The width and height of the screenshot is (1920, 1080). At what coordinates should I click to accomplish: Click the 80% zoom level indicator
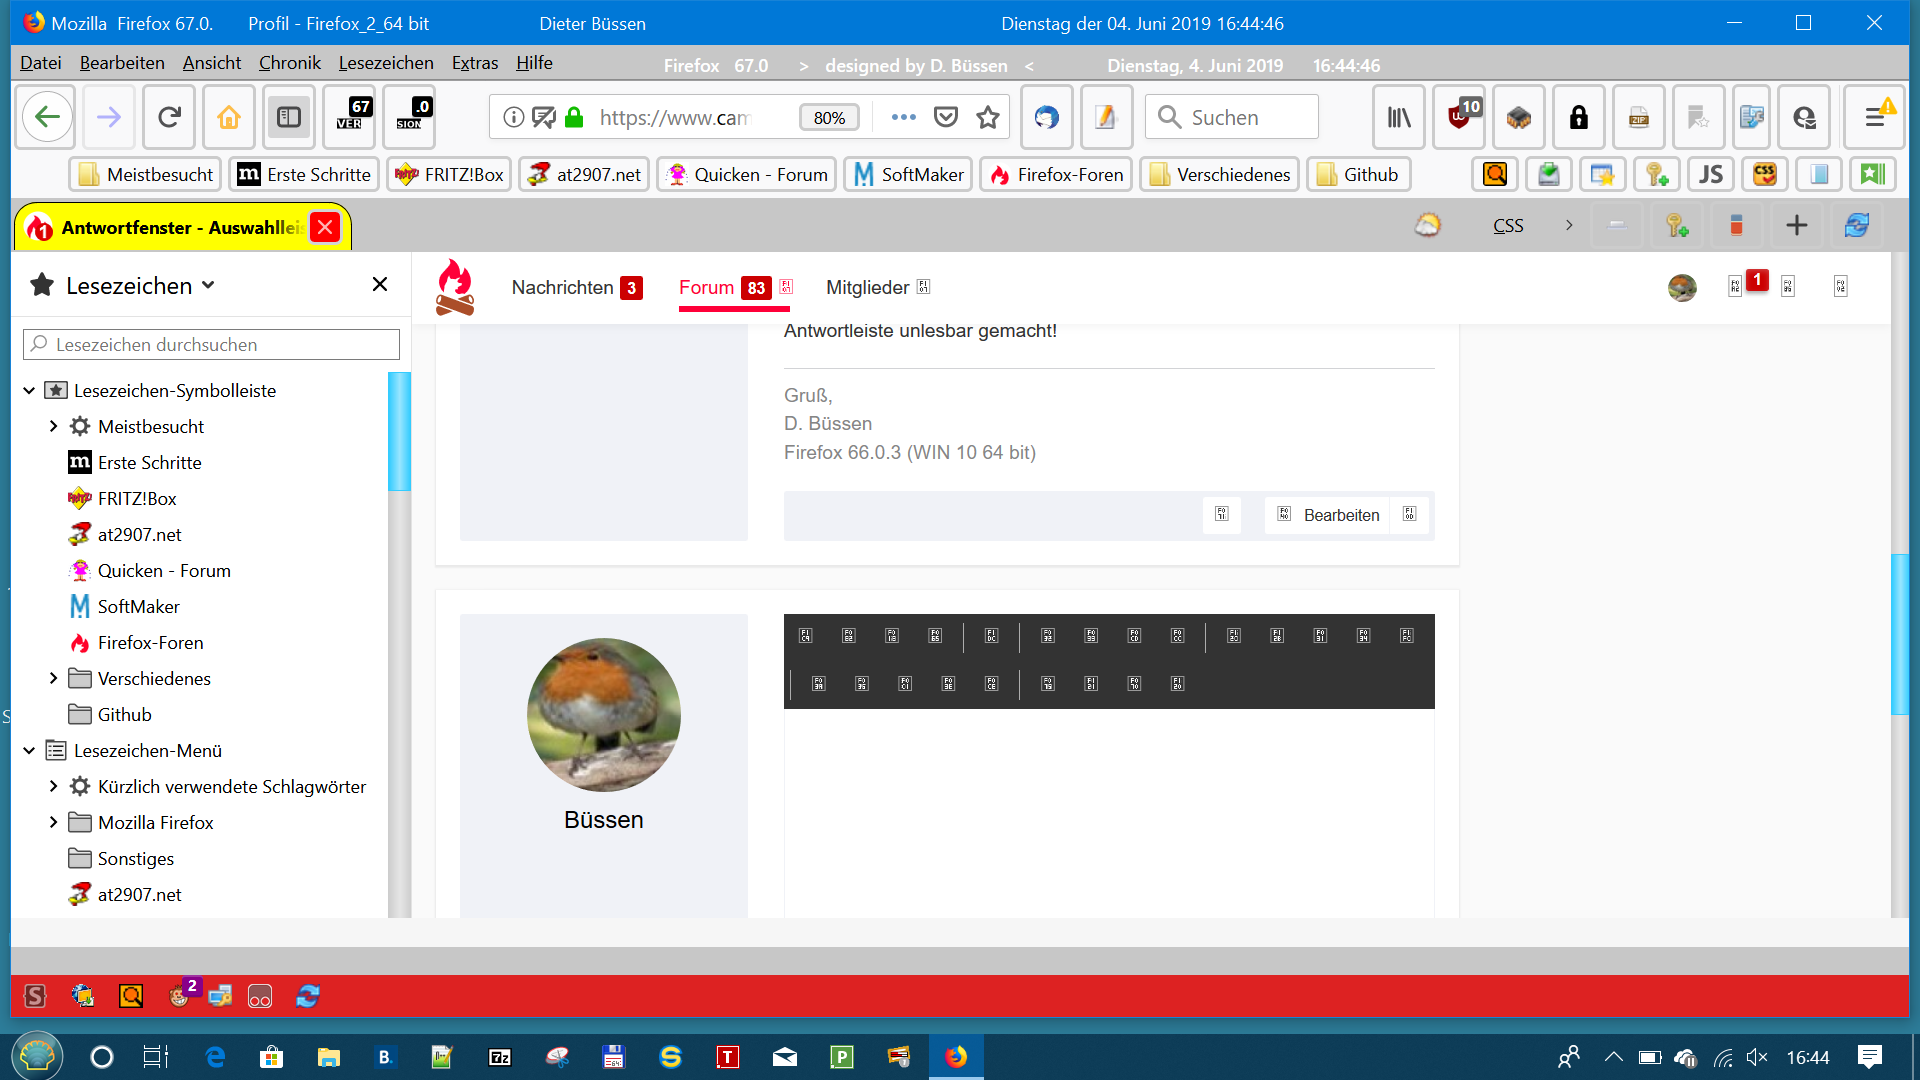click(x=829, y=117)
